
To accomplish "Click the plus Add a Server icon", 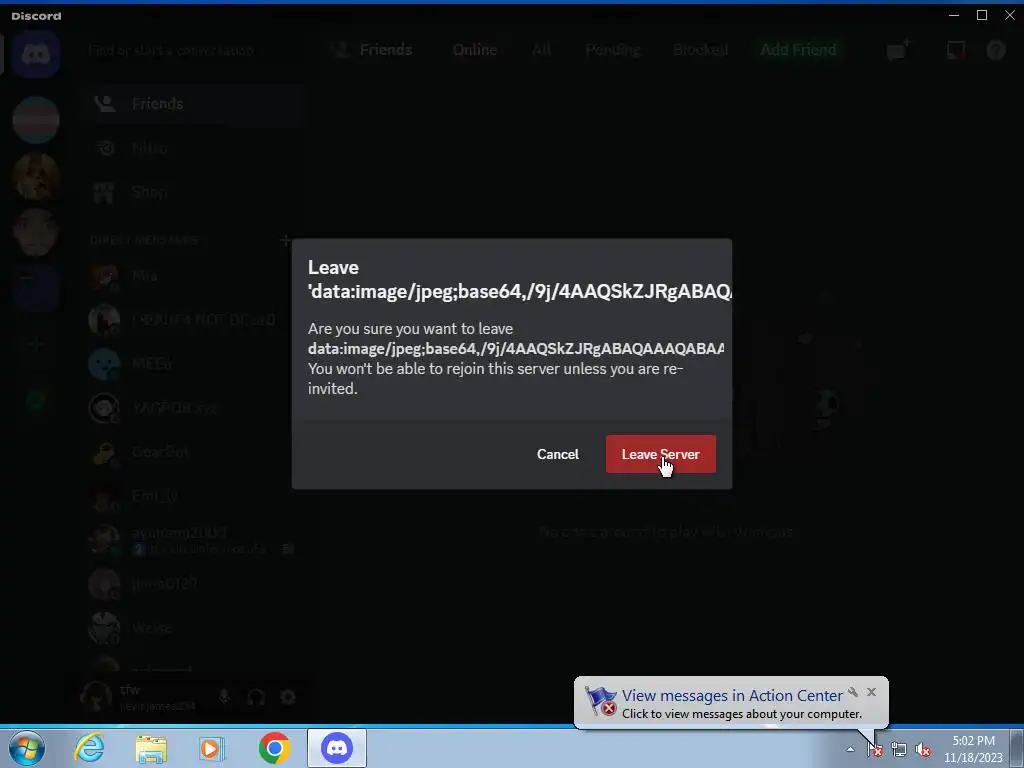I will 36,344.
